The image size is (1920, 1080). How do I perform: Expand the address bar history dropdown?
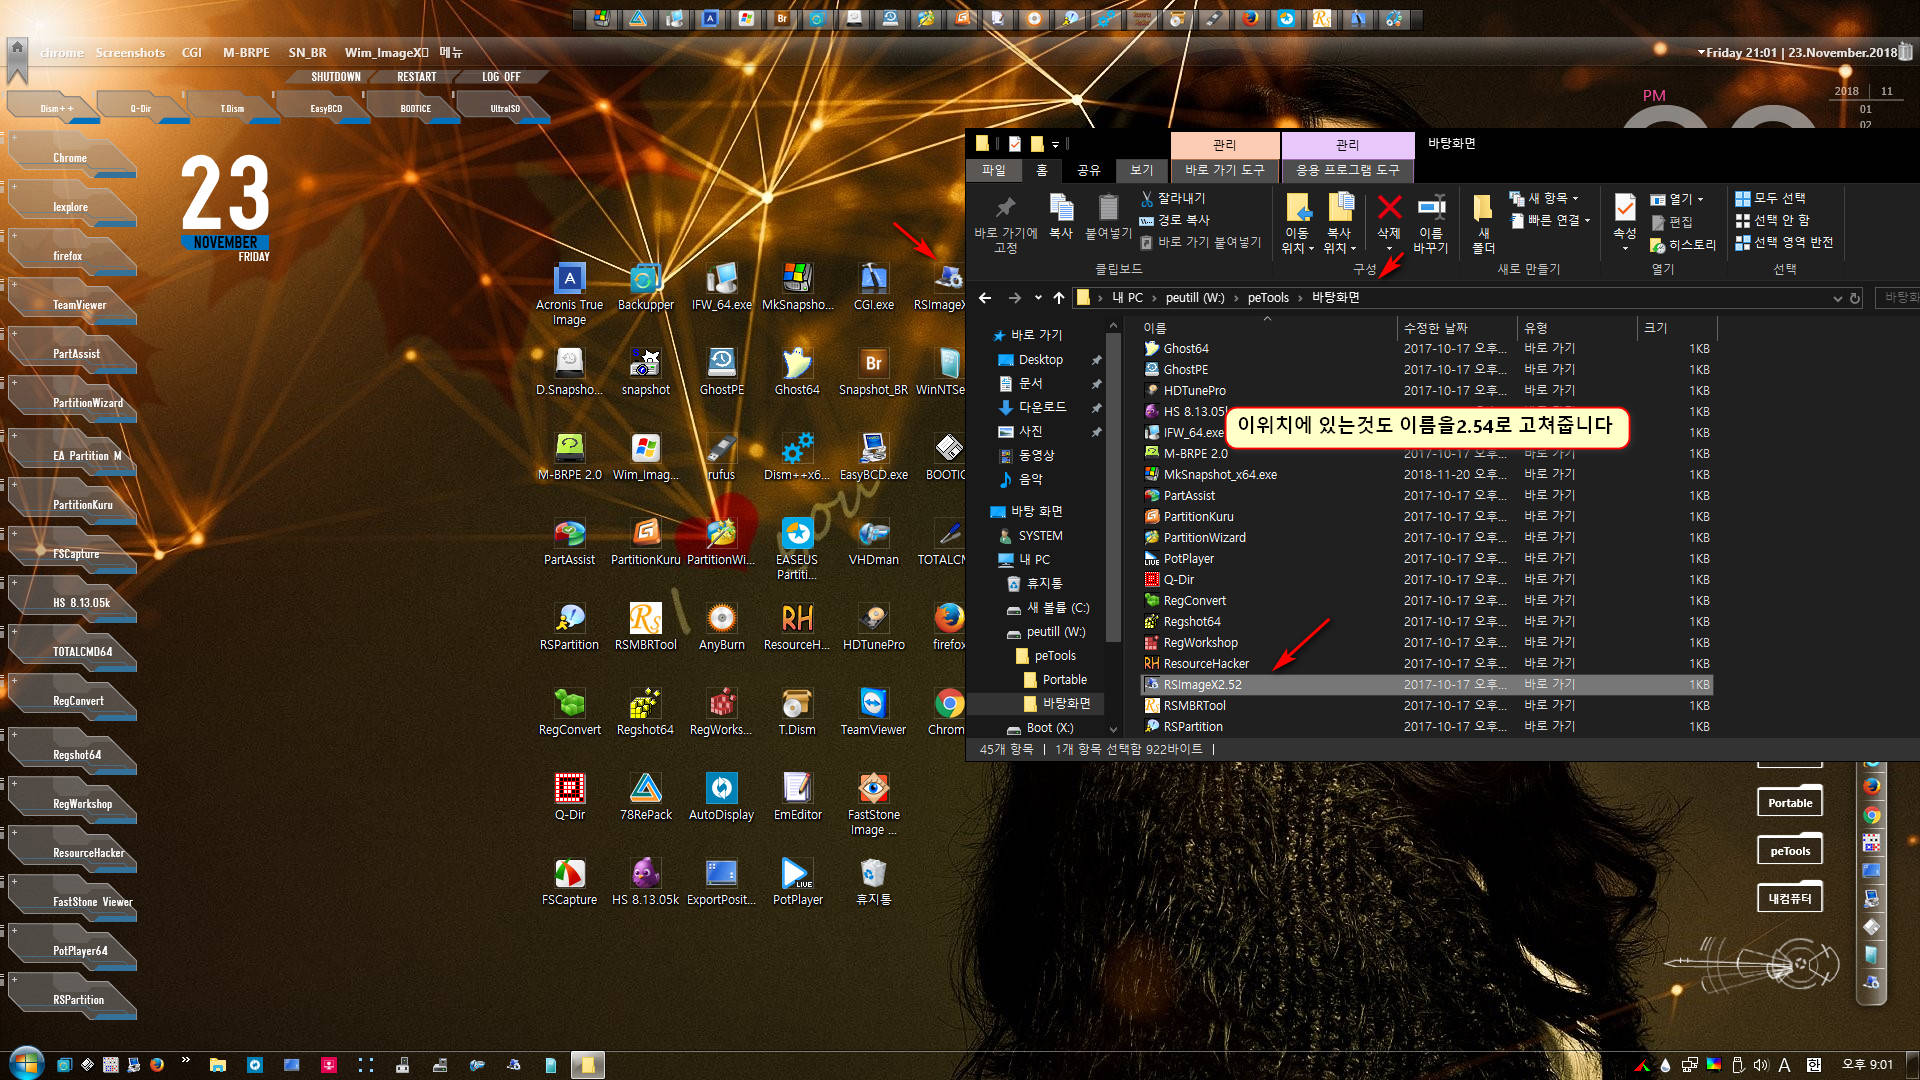(1836, 298)
